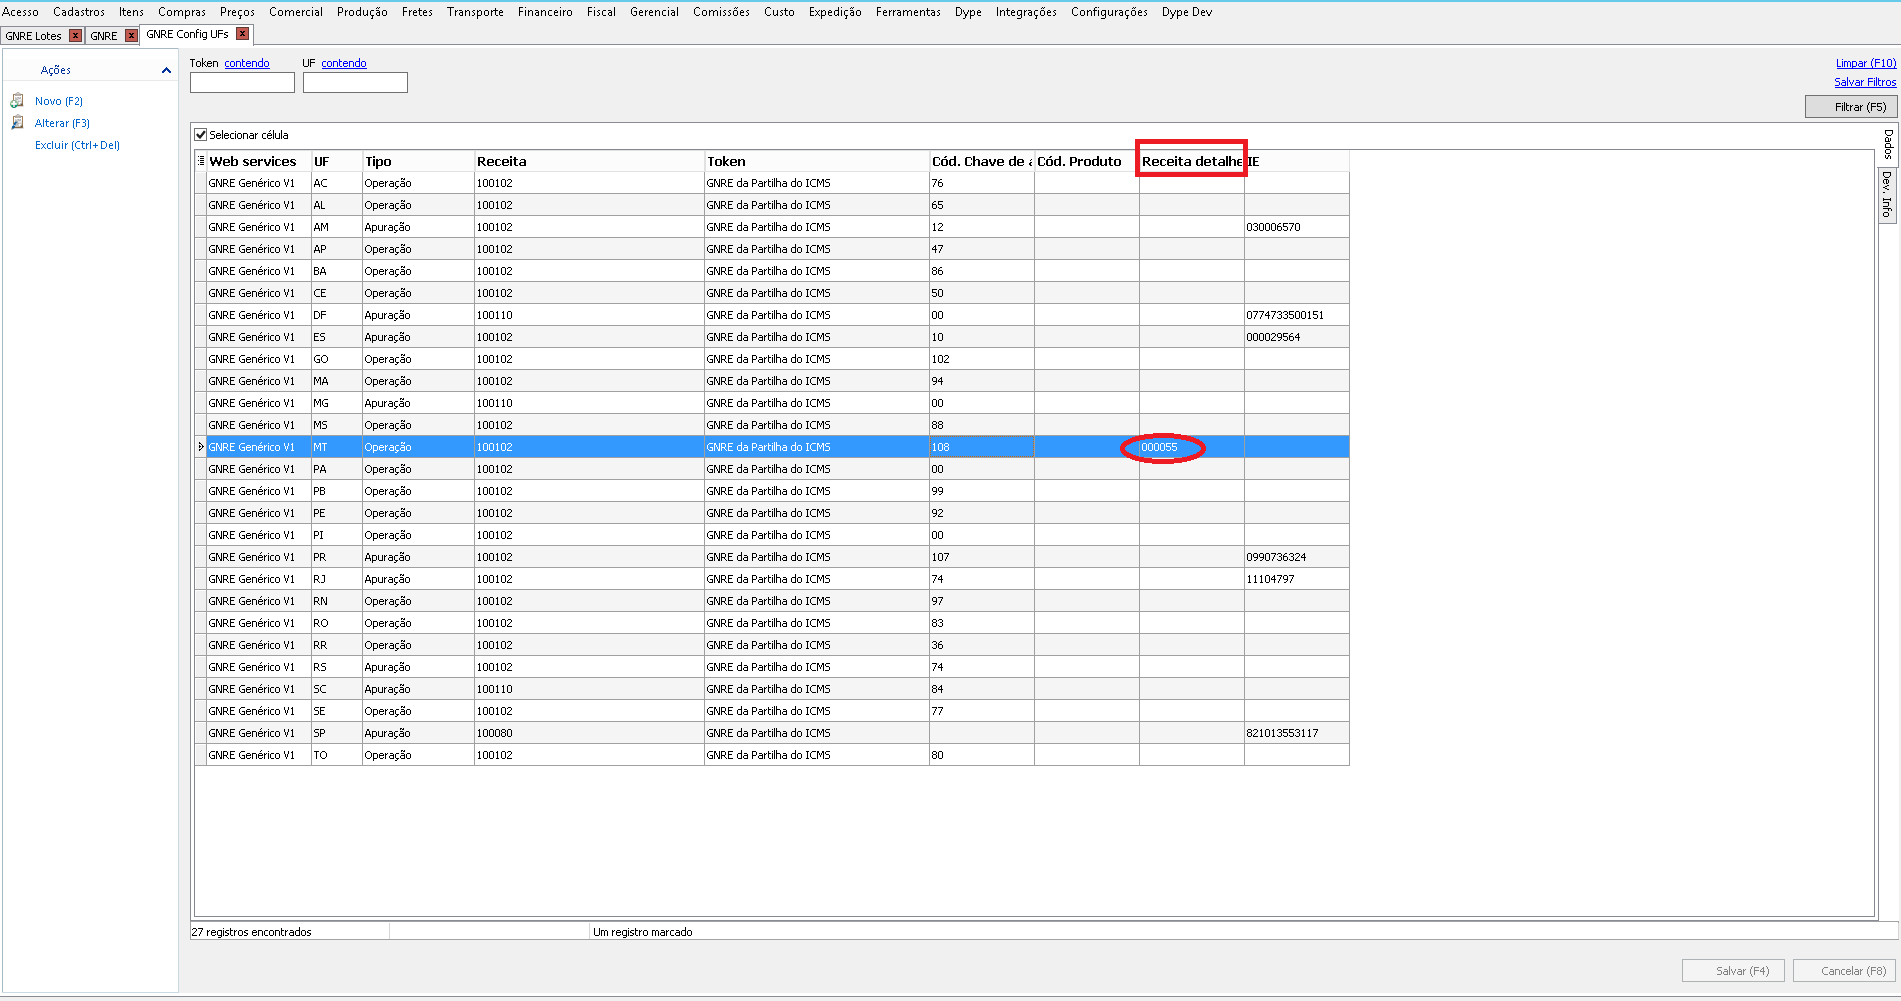The width and height of the screenshot is (1901, 1001).
Task: Select the 100080 Receita cell
Action: coord(589,733)
